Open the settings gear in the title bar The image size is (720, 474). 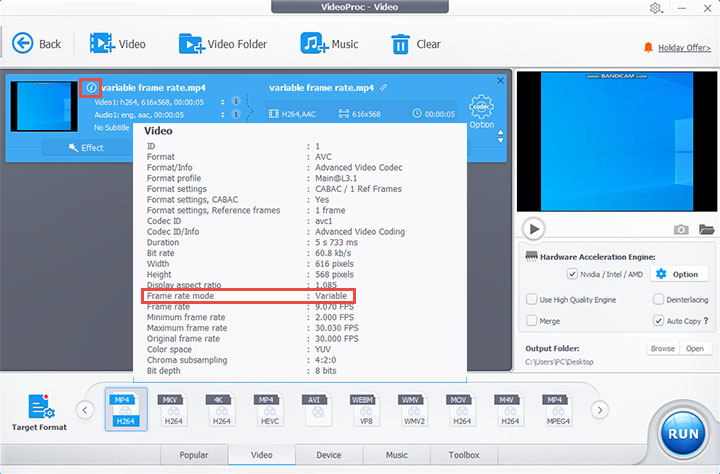point(655,8)
